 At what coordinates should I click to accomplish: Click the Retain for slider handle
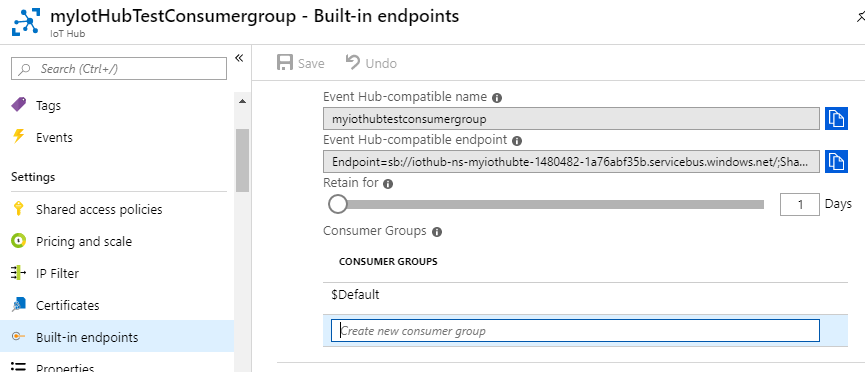pyautogui.click(x=338, y=204)
